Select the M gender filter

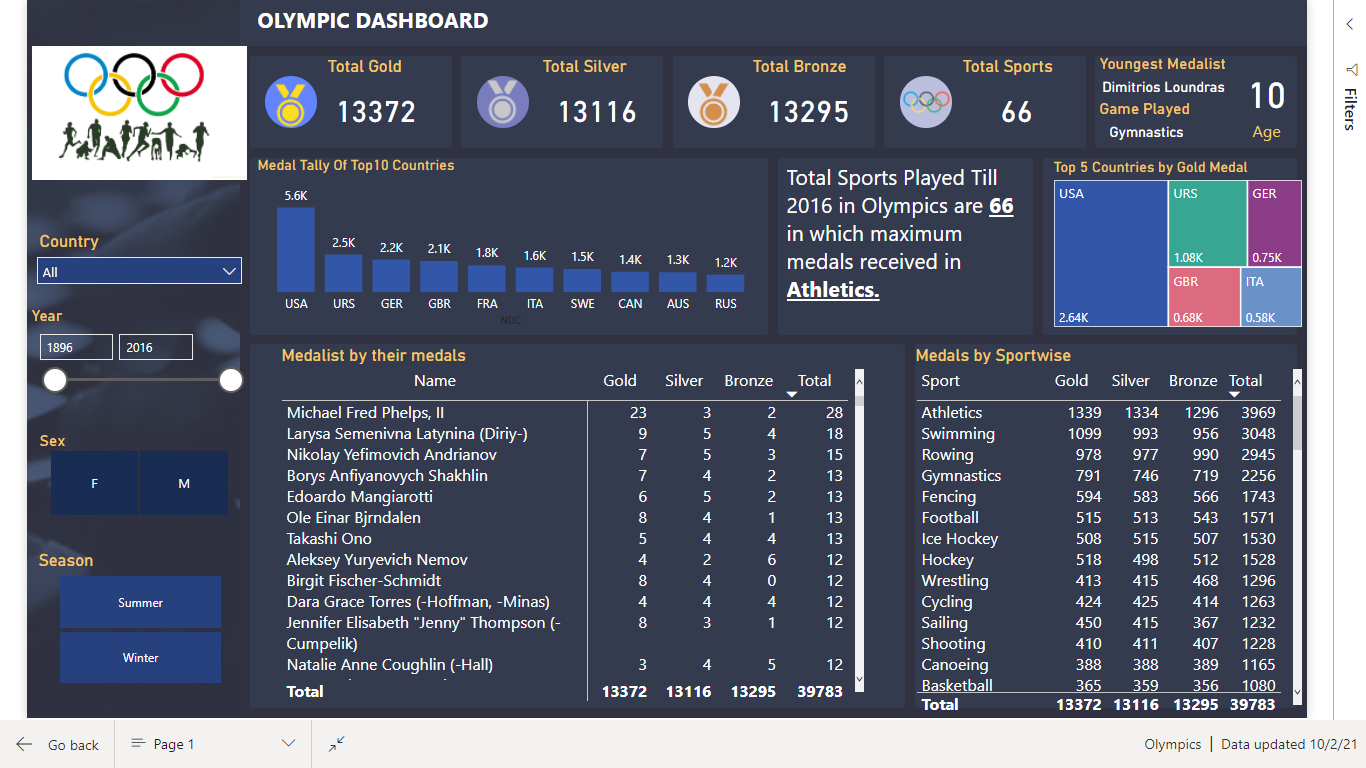pyautogui.click(x=183, y=483)
